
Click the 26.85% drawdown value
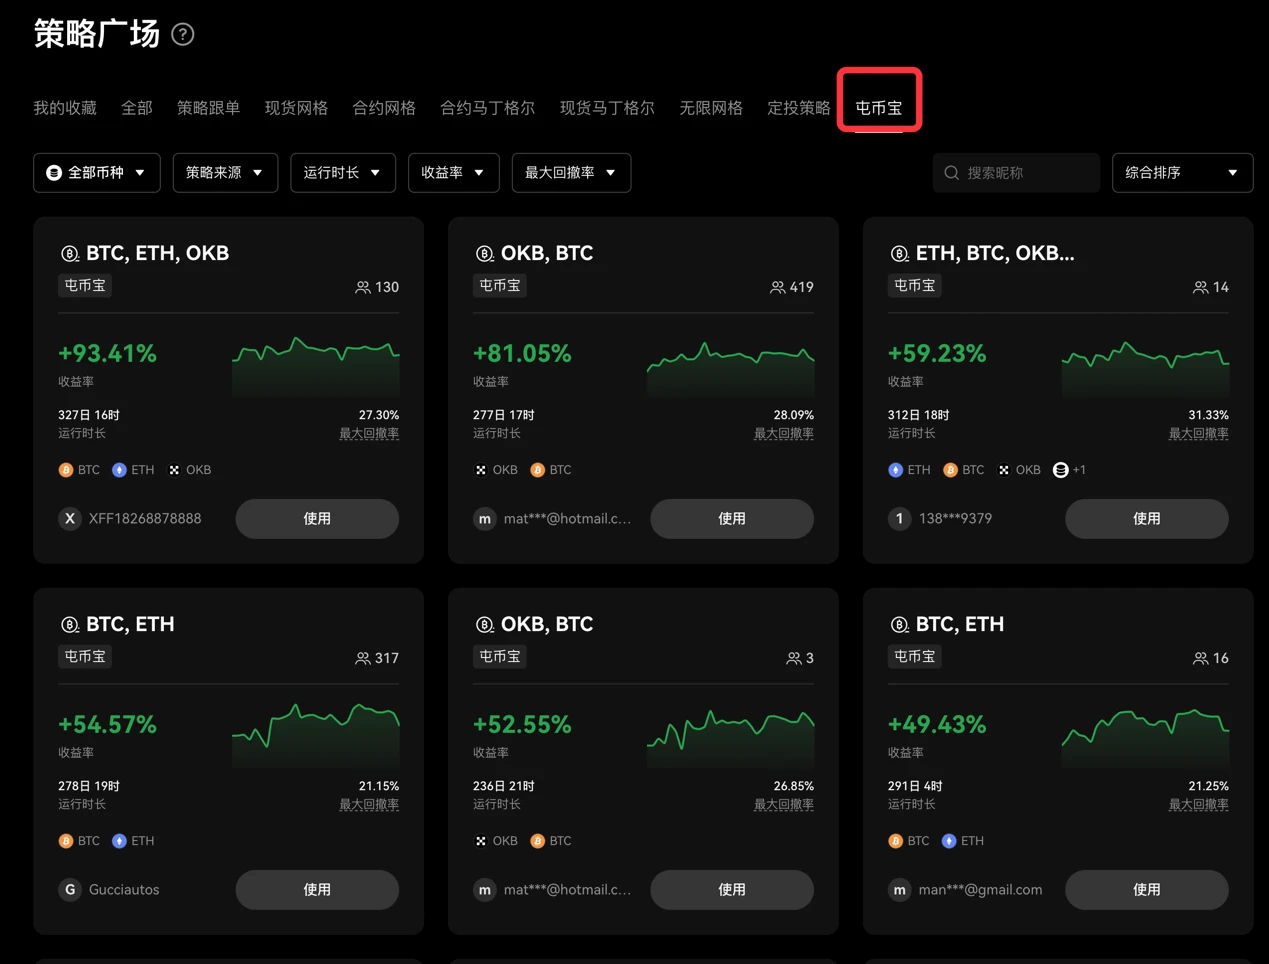pyautogui.click(x=794, y=786)
